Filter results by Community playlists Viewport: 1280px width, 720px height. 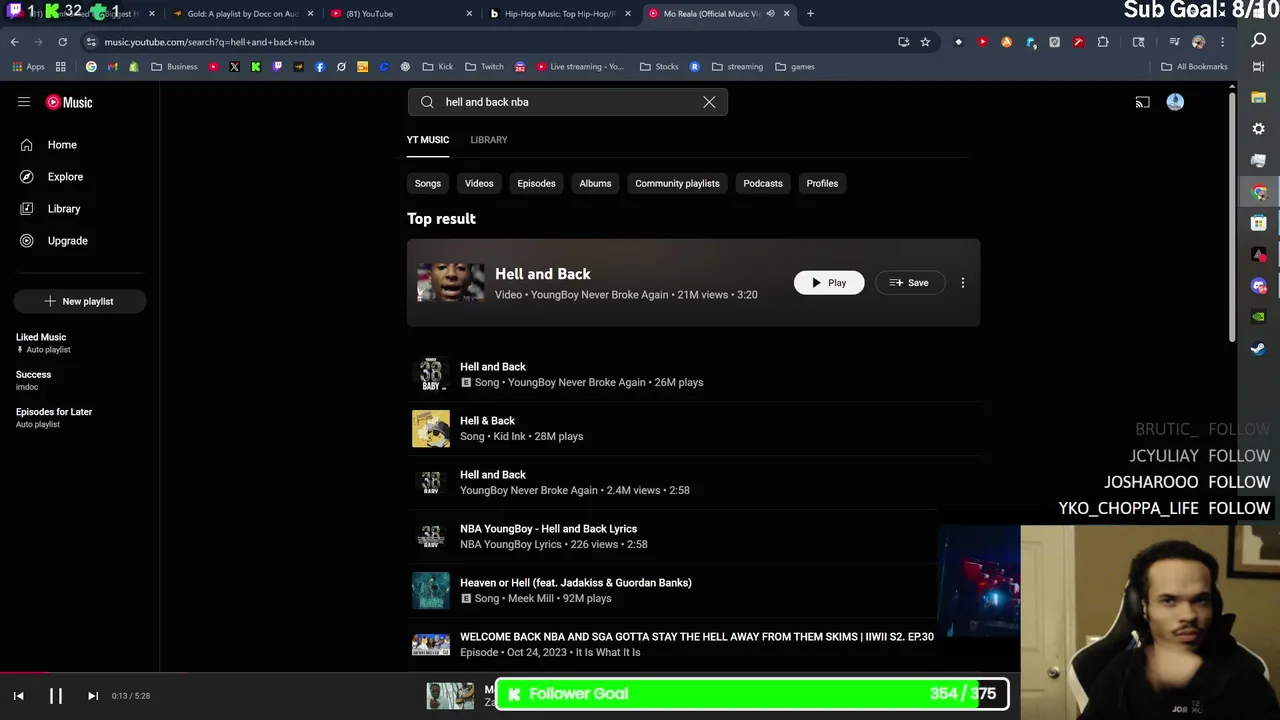pyautogui.click(x=677, y=183)
